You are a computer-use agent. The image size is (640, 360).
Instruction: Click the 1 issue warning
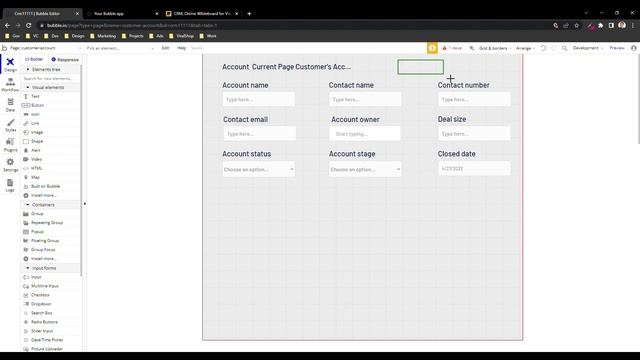(x=452, y=48)
